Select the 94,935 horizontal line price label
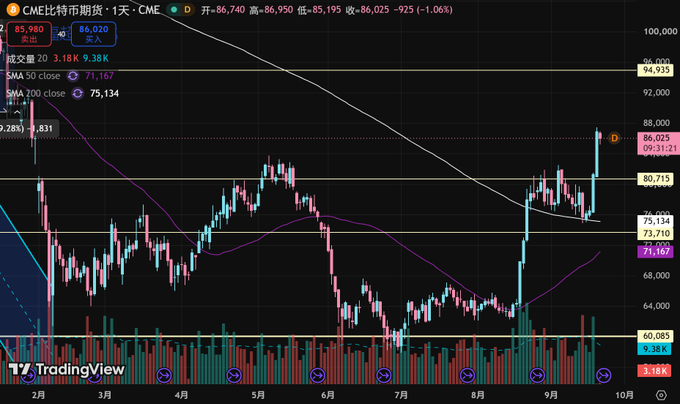680x404 pixels. point(656,70)
